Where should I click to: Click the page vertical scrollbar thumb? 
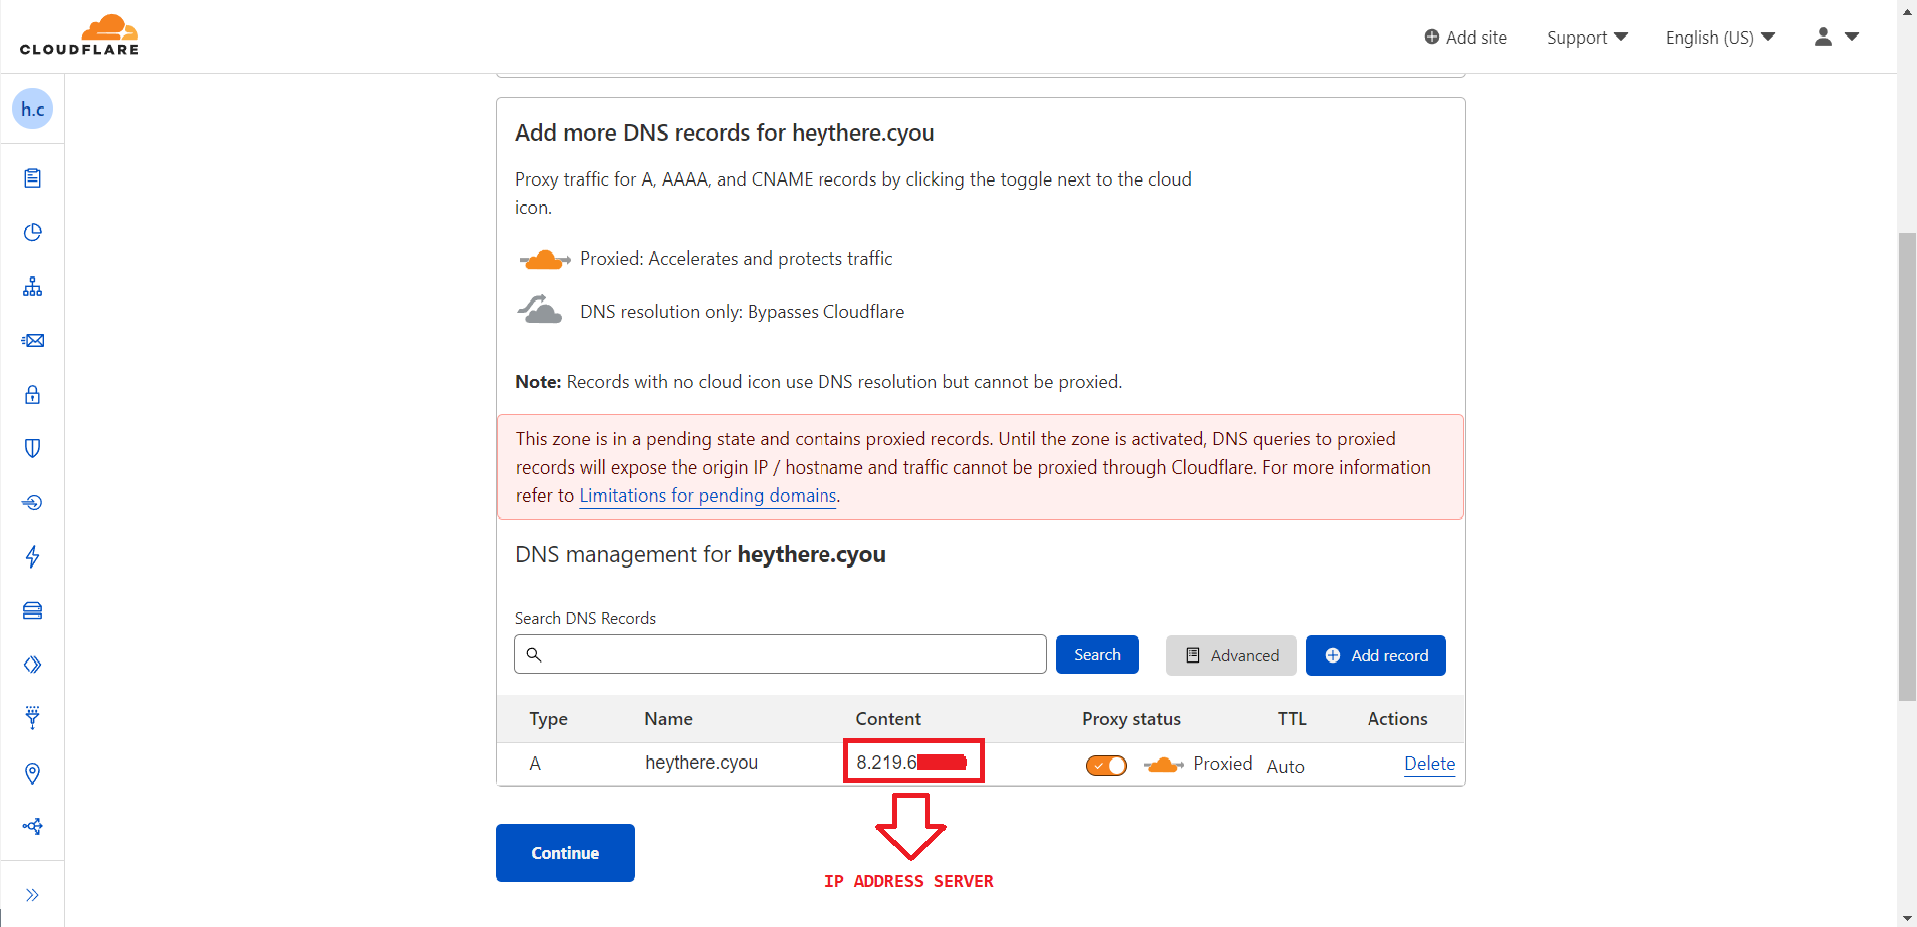point(1907,466)
